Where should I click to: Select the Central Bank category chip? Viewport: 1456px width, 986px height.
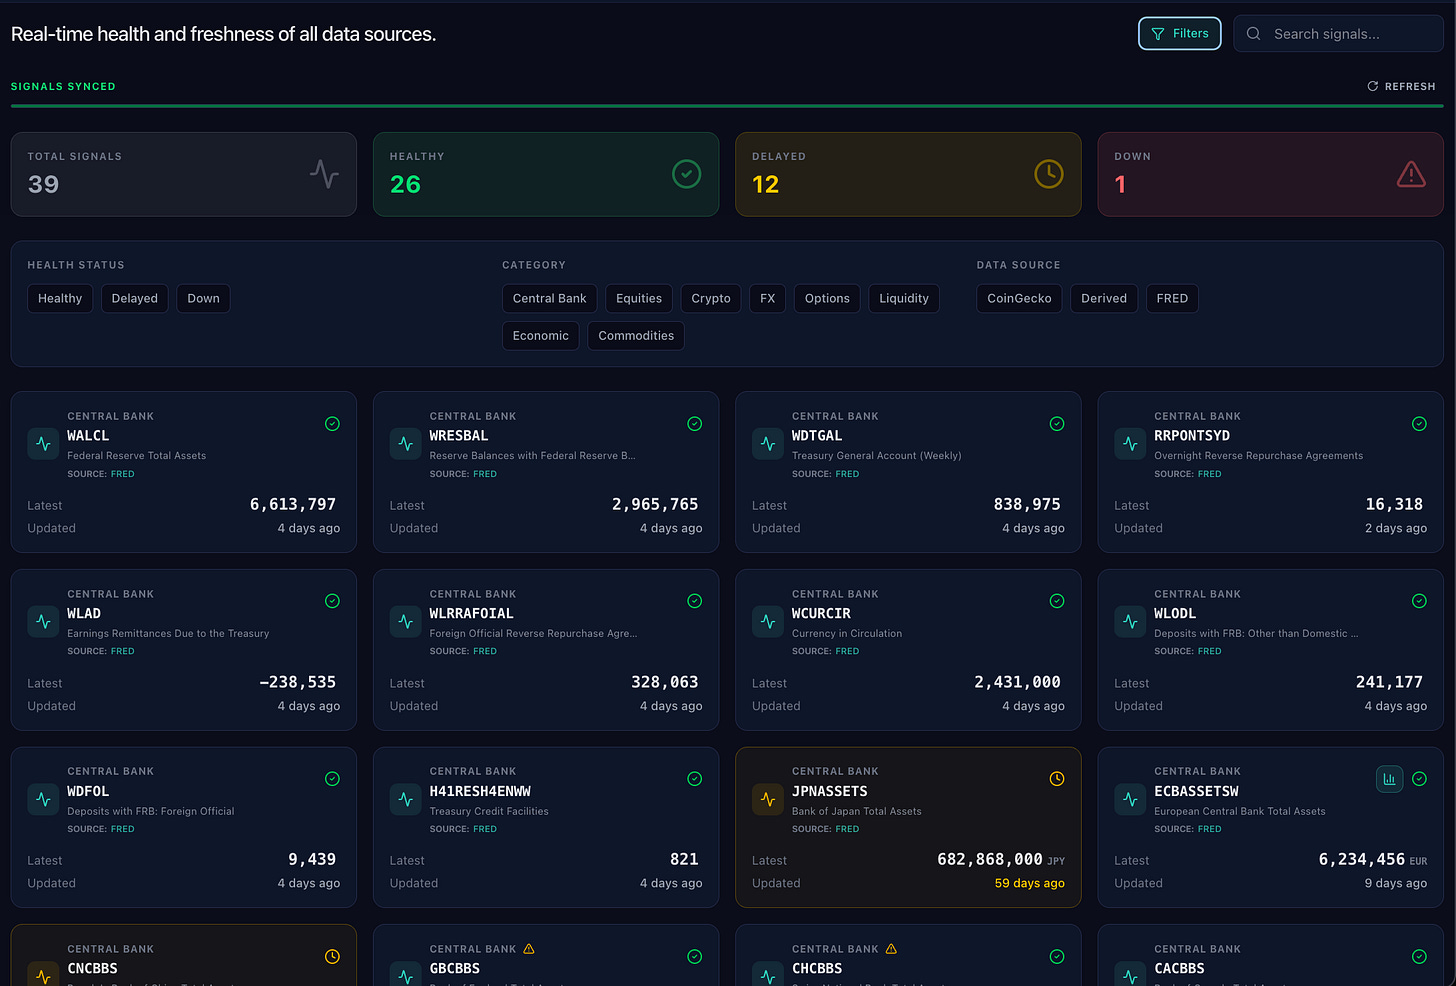[550, 298]
